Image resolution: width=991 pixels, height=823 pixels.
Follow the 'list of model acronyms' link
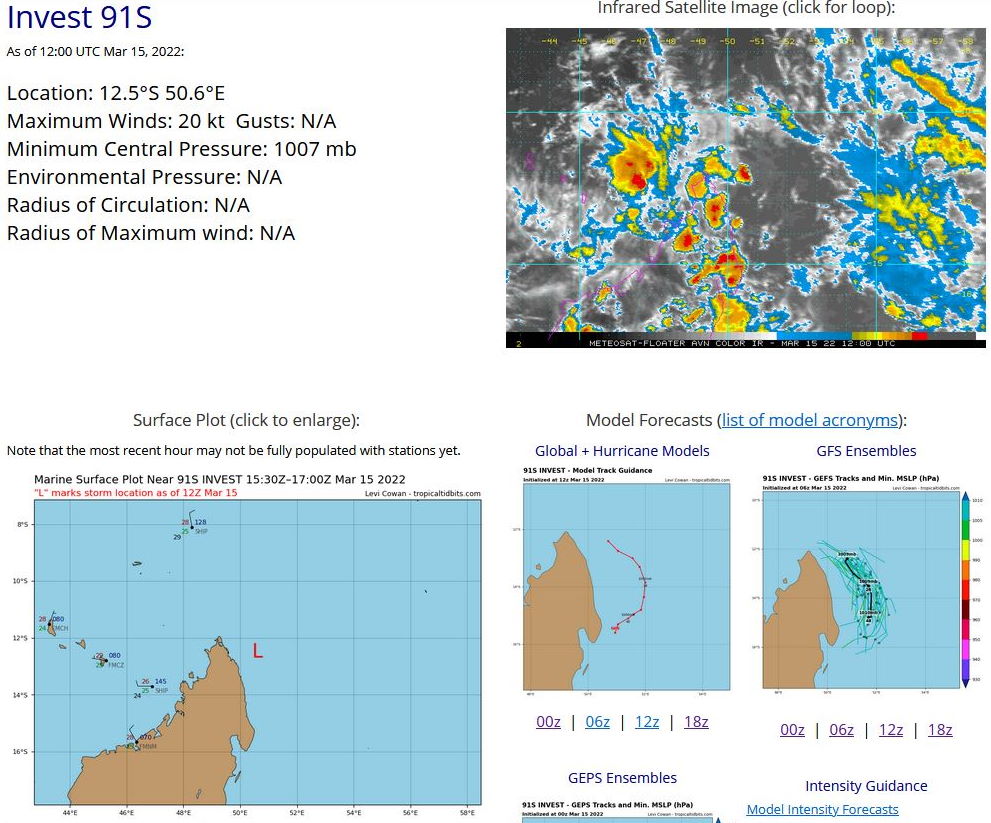click(x=809, y=420)
